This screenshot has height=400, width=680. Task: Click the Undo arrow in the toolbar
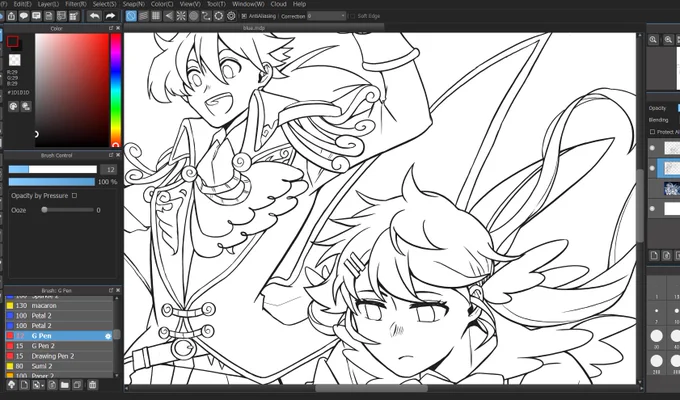point(94,16)
